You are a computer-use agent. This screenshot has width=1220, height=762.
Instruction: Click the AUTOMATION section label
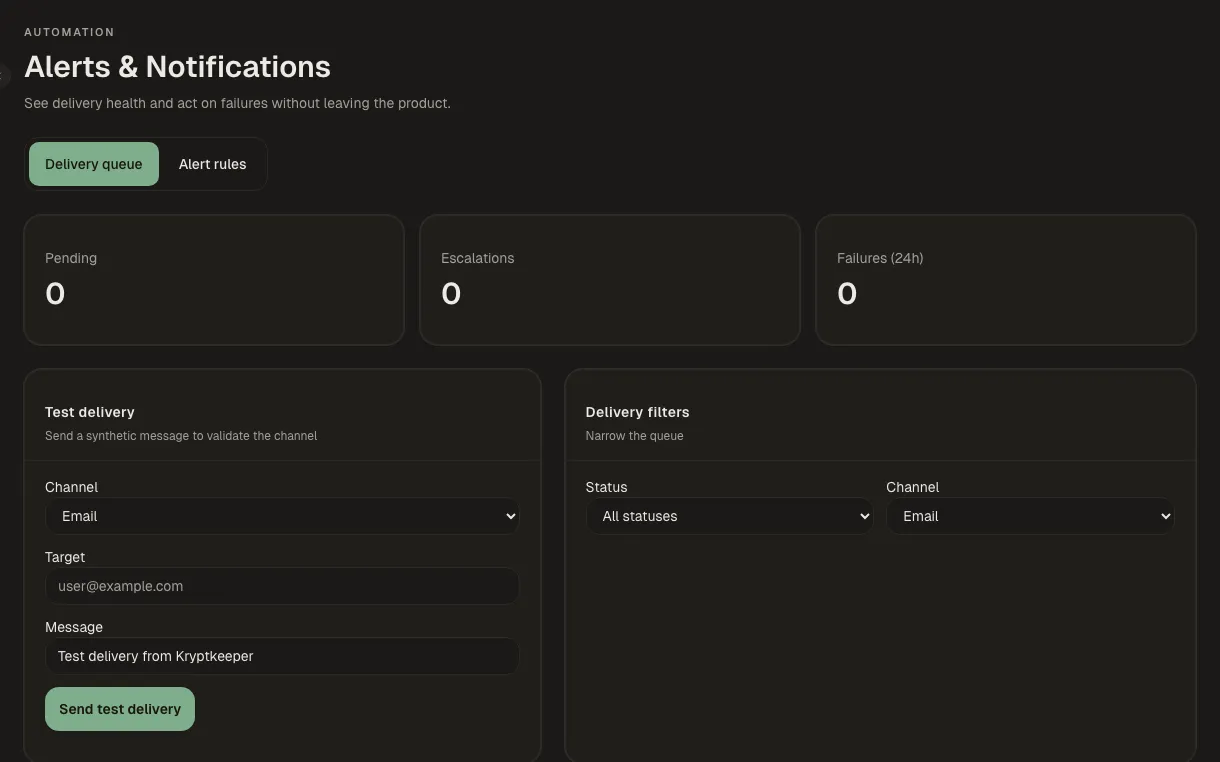[69, 32]
